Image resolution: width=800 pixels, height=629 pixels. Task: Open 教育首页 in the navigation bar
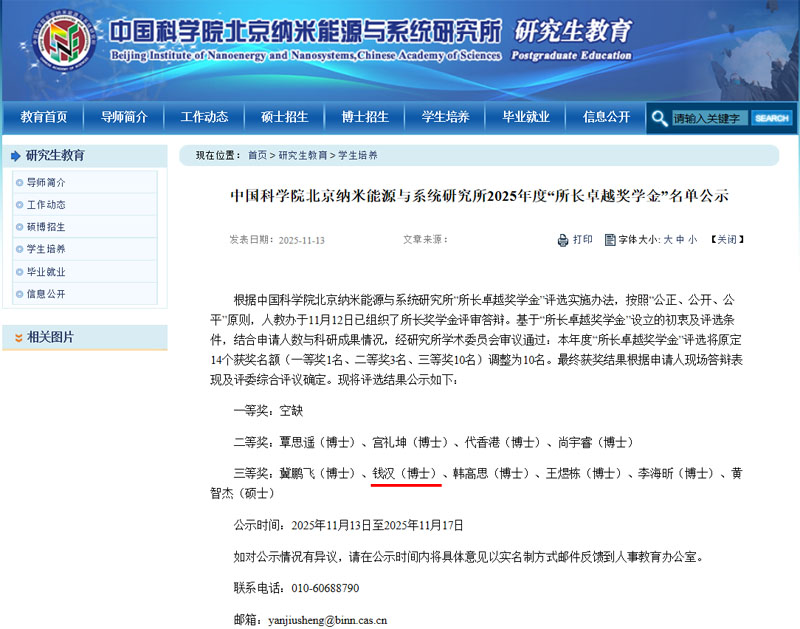click(44, 117)
